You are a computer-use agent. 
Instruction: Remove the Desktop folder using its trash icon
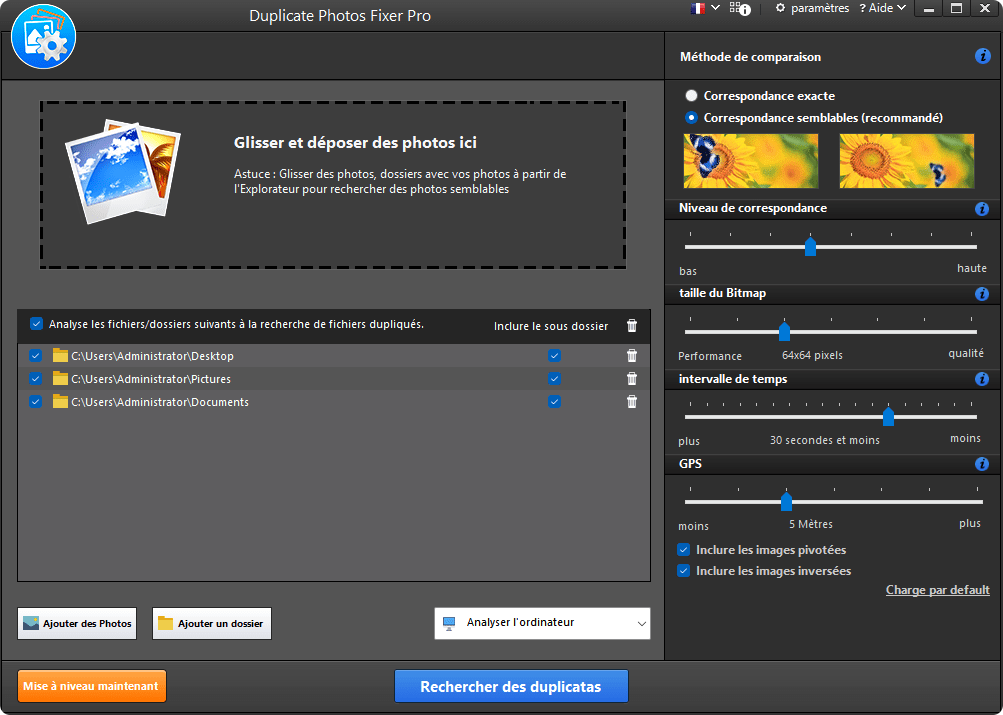(x=631, y=355)
